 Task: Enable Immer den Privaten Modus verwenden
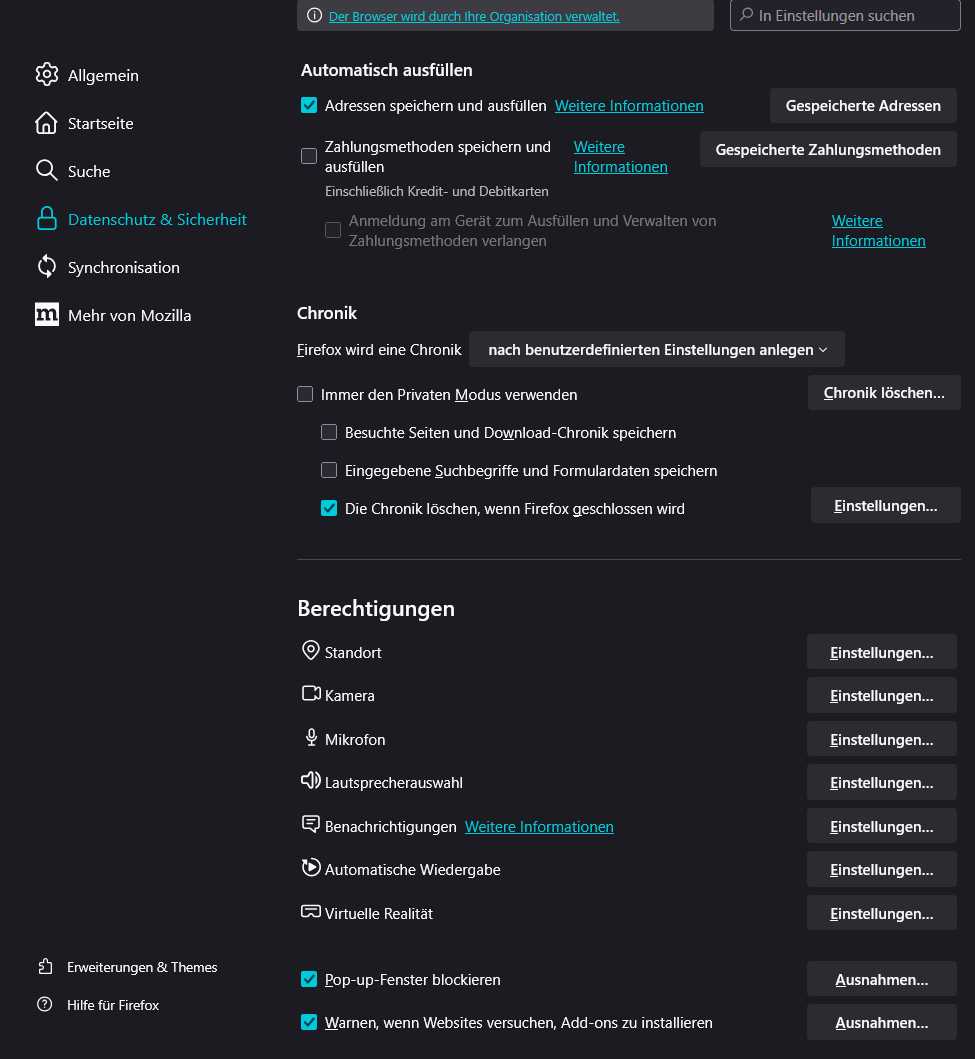click(305, 394)
